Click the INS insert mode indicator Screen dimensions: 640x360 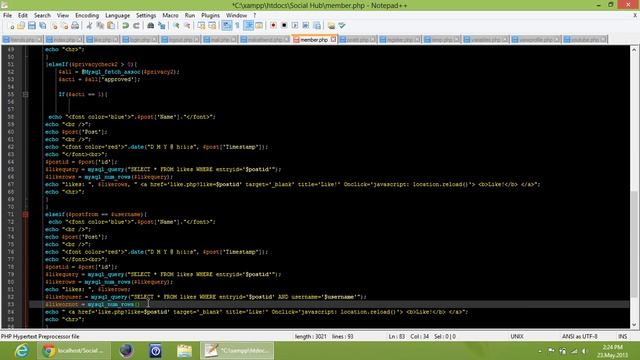pyautogui.click(x=622, y=337)
